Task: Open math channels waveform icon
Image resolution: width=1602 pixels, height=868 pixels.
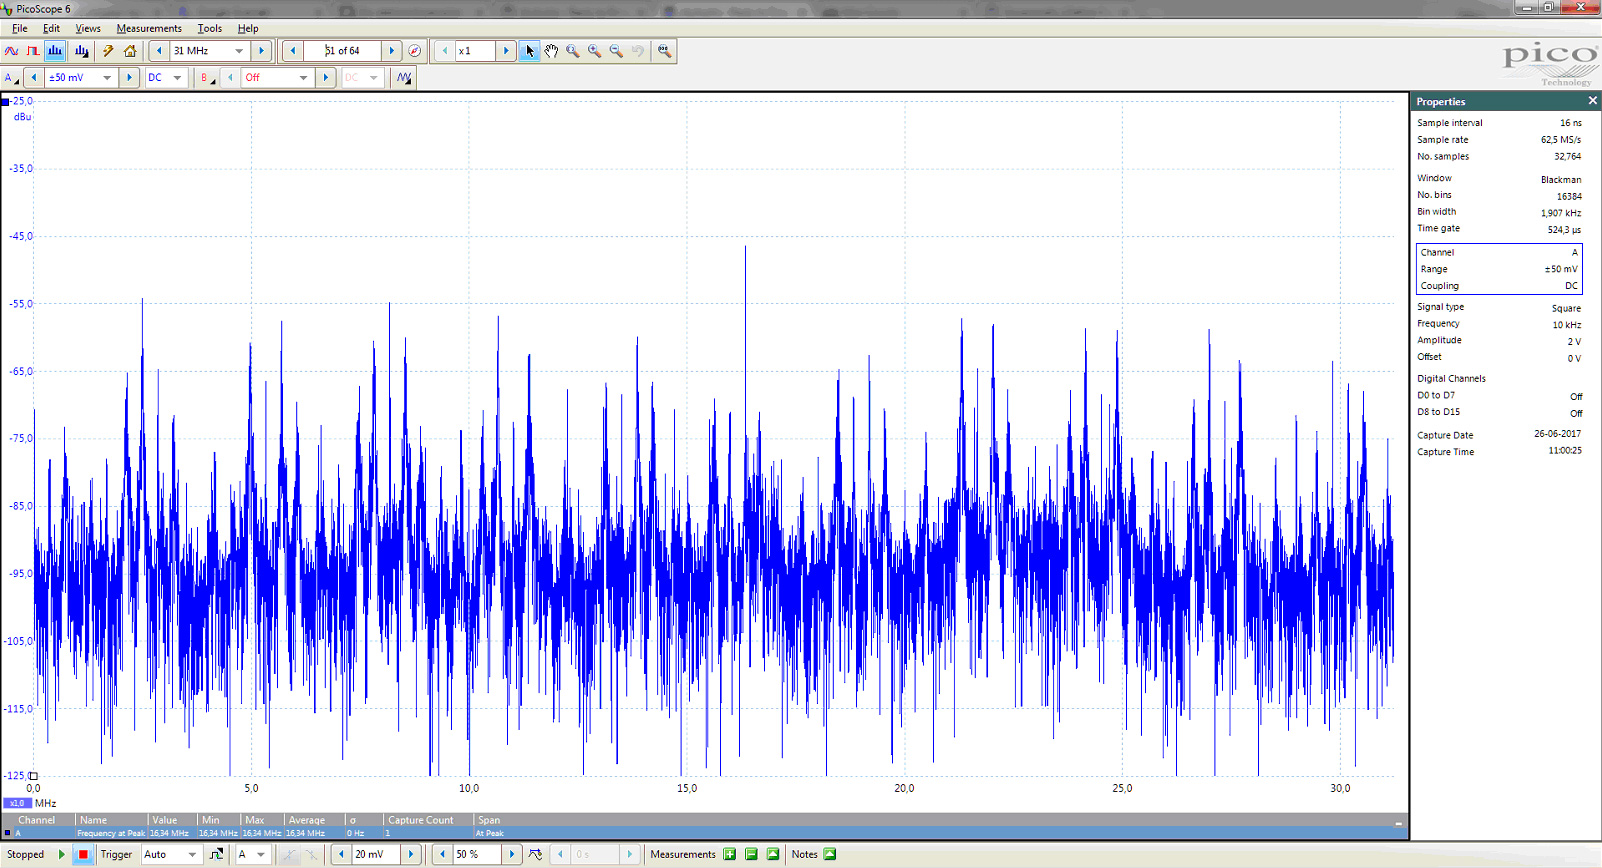Action: click(x=404, y=78)
